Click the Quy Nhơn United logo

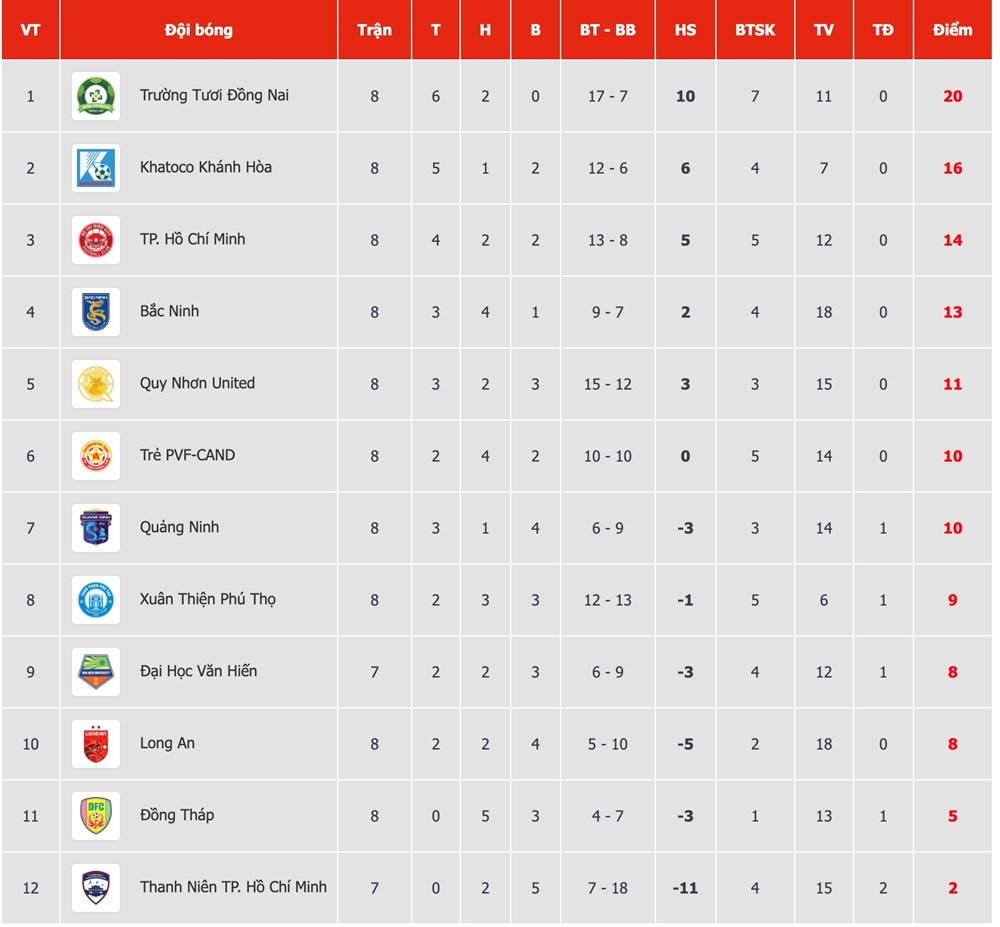coord(96,384)
